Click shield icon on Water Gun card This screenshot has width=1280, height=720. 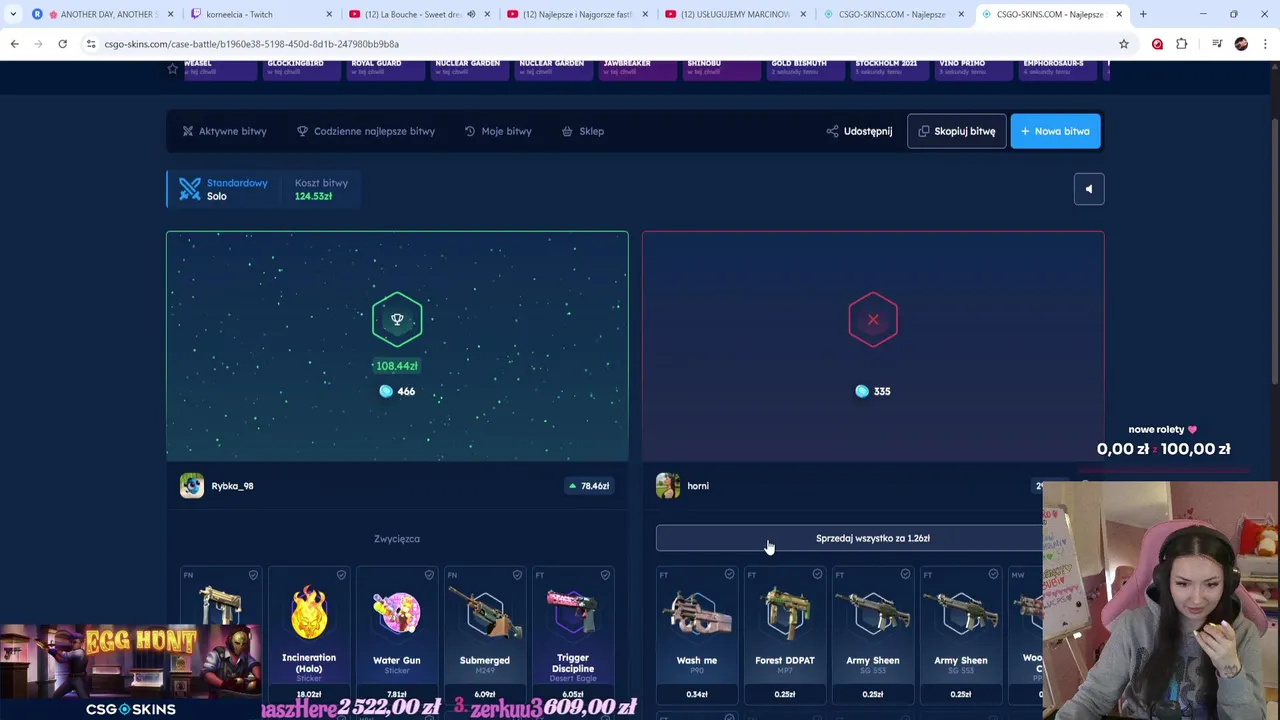[429, 575]
